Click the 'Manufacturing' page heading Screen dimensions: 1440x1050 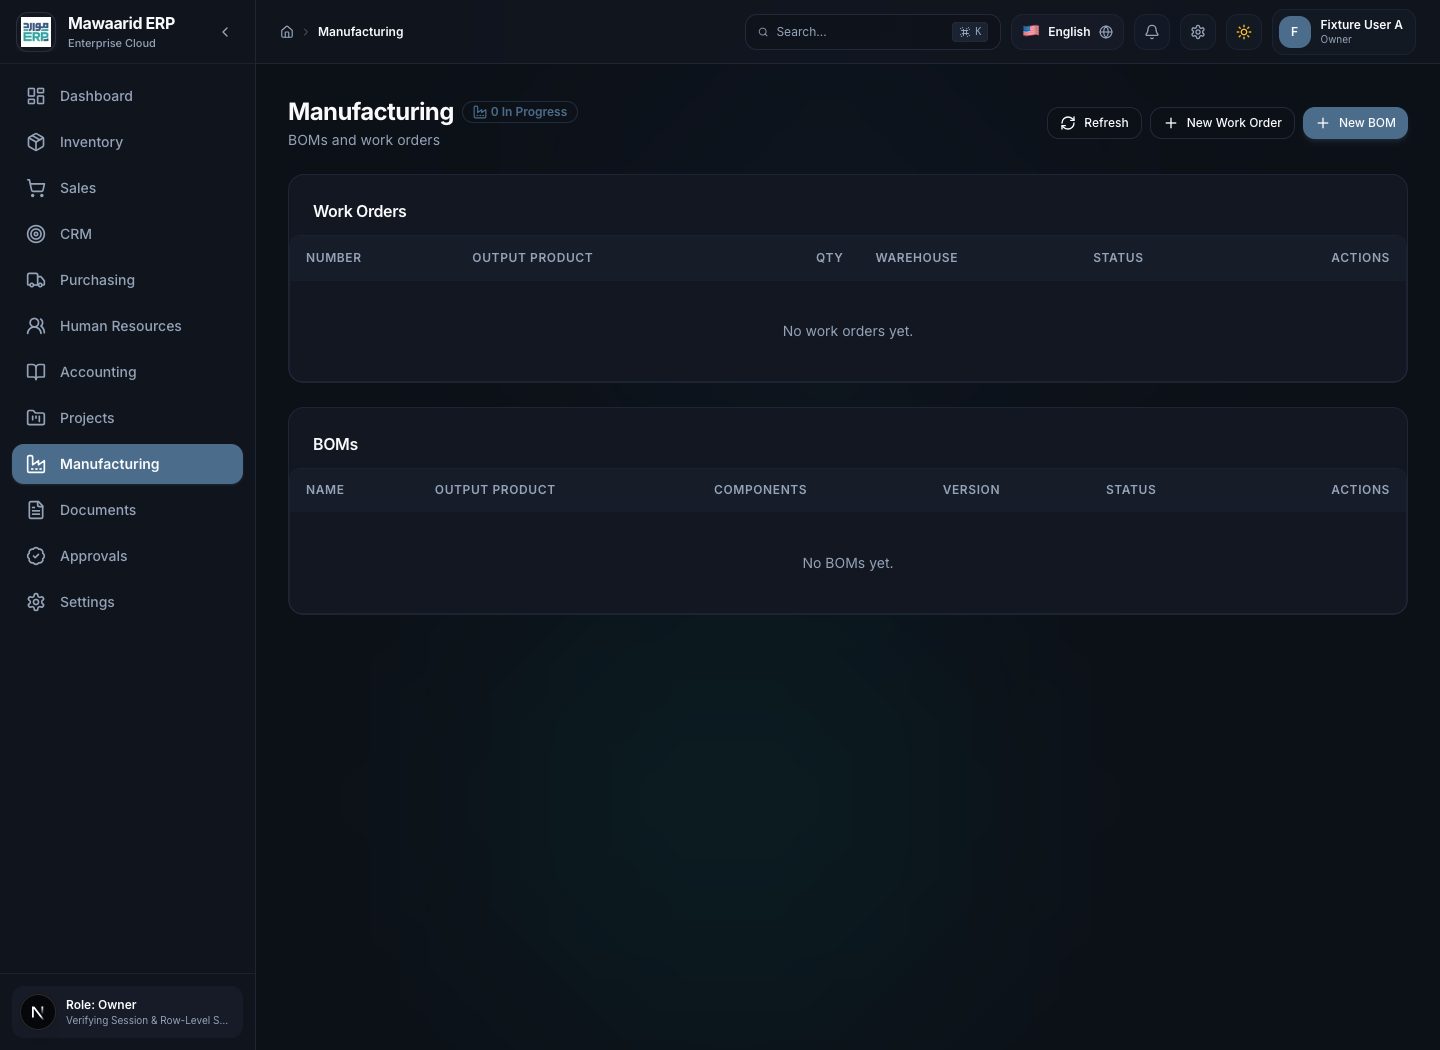371,112
